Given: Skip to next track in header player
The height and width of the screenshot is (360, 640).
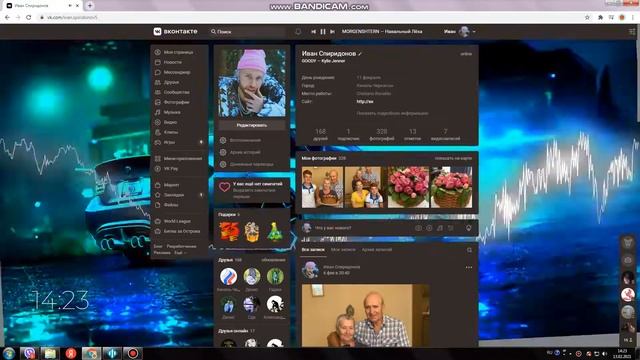Looking at the screenshot, I should pos(332,31).
